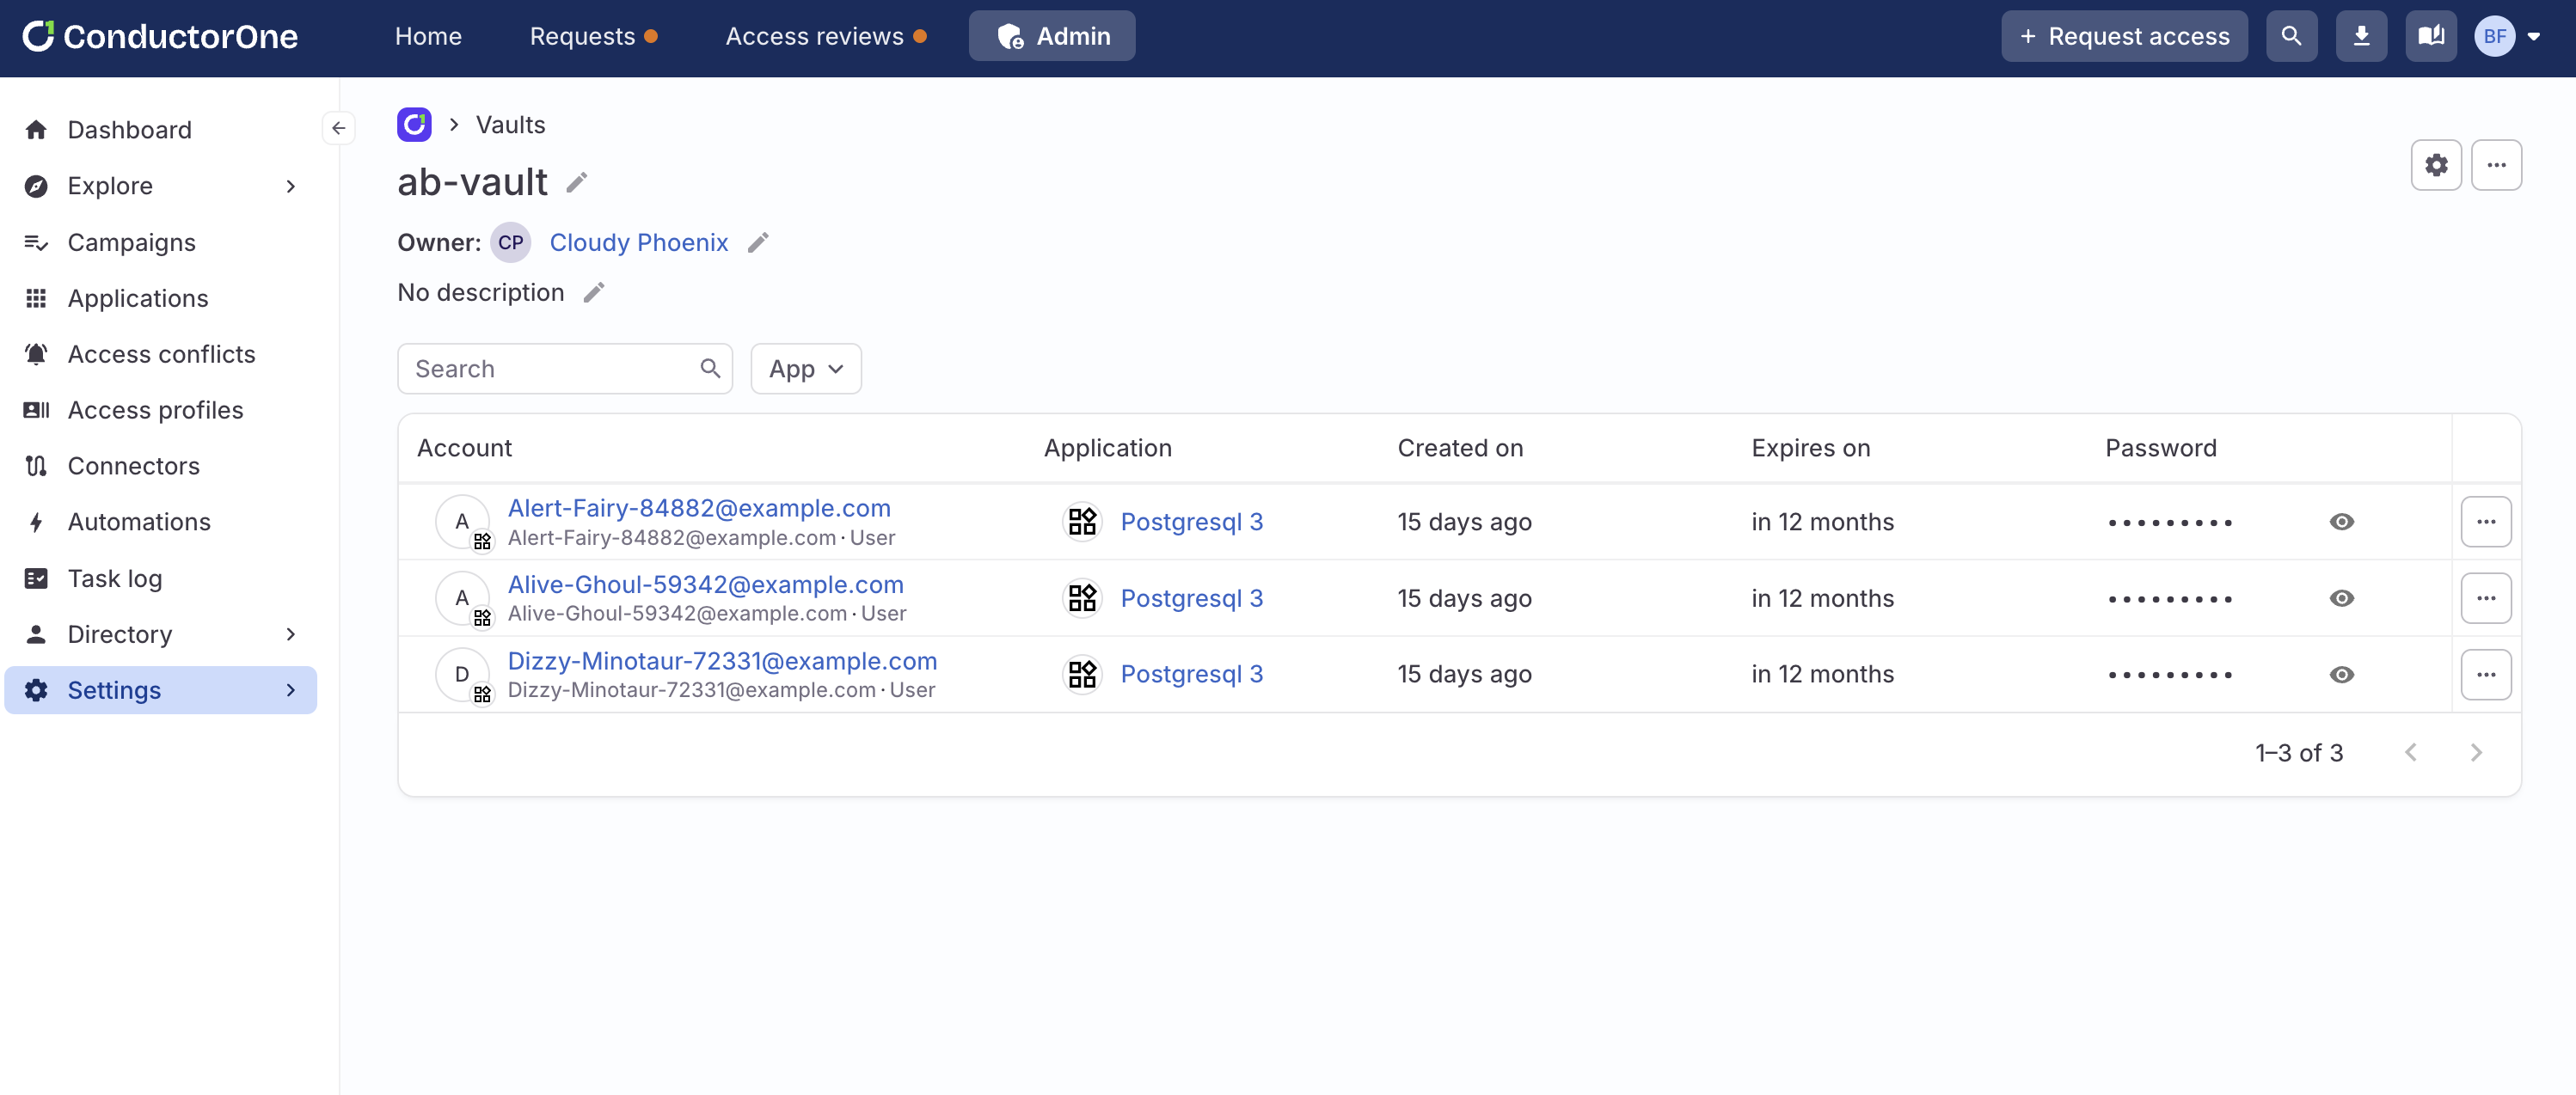This screenshot has width=2576, height=1095.
Task: Click the Request access button
Action: point(2124,36)
